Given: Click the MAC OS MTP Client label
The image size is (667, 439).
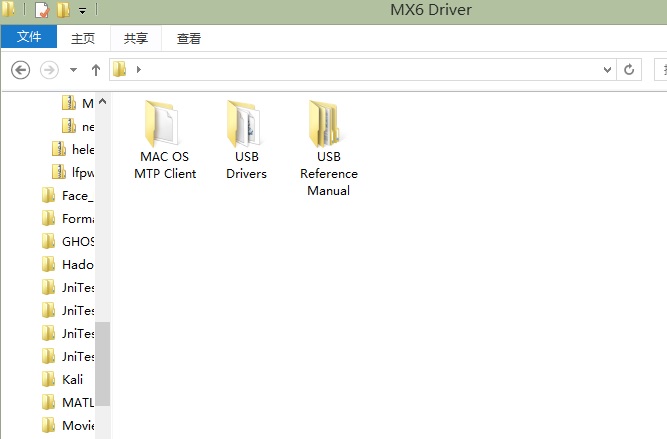Looking at the screenshot, I should click(x=165, y=165).
